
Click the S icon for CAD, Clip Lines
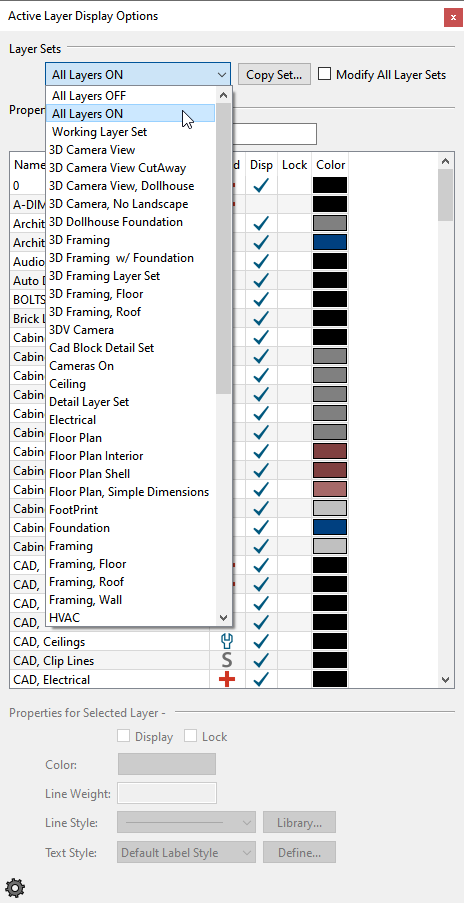[227, 660]
